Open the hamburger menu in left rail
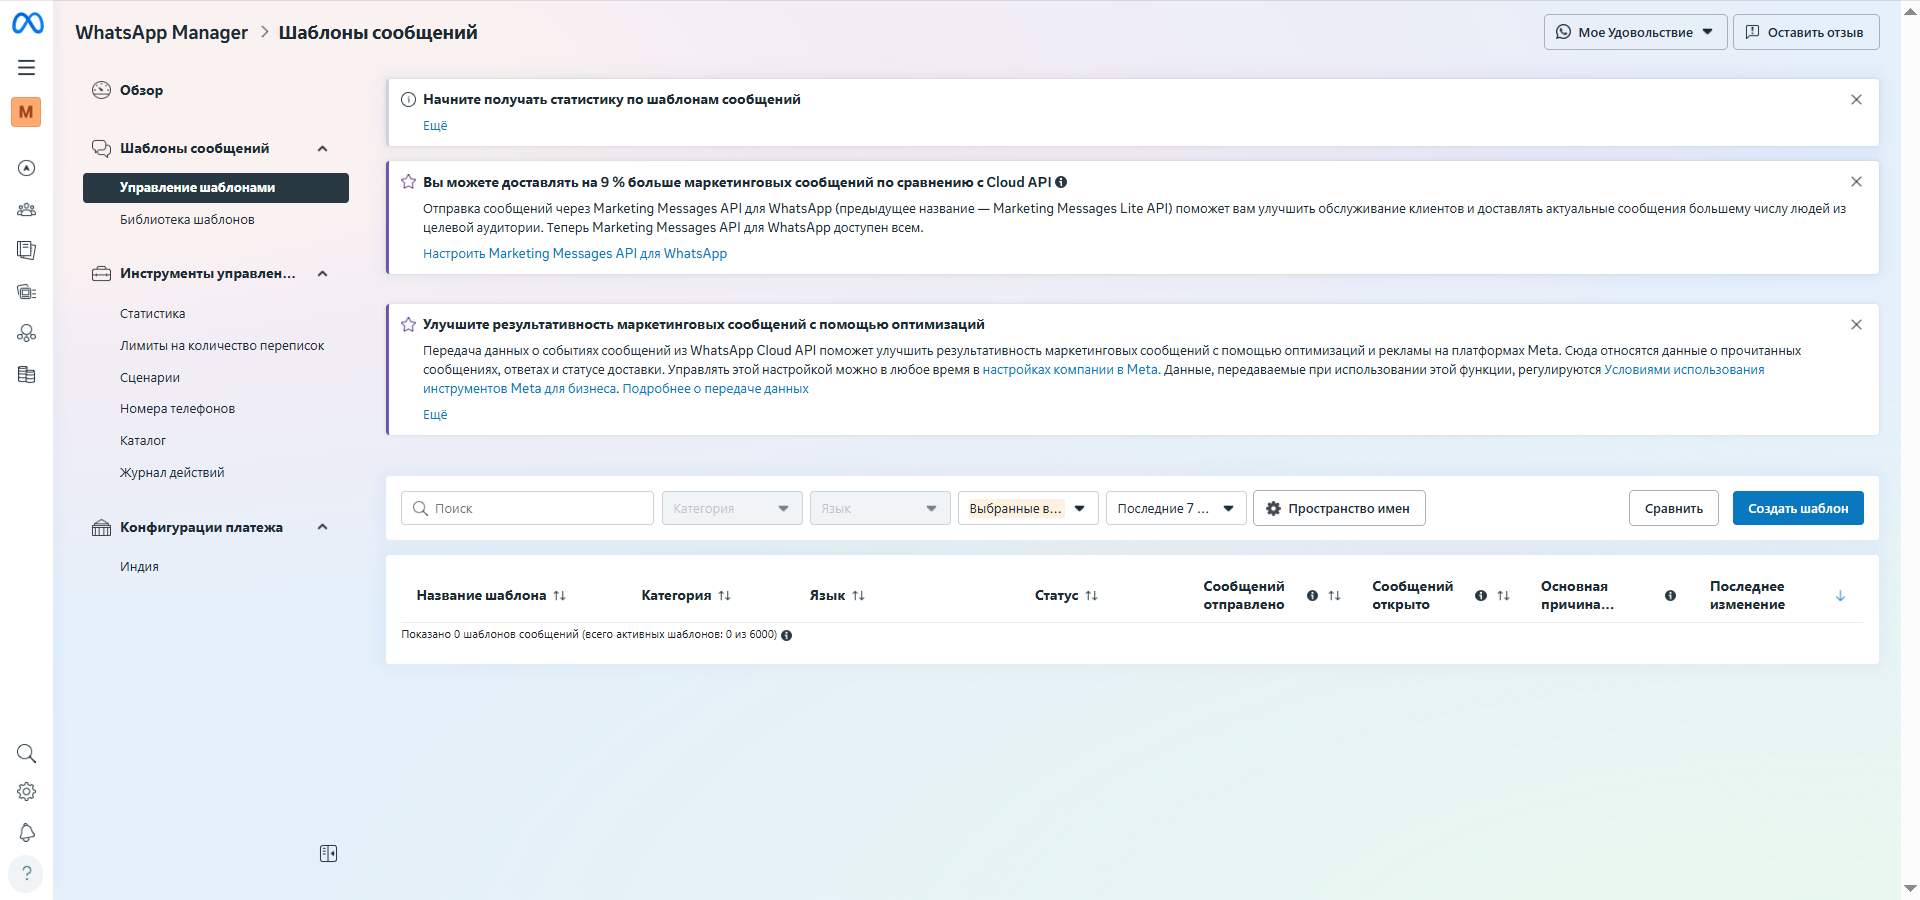Screen dimensions: 1920x900 point(27,68)
